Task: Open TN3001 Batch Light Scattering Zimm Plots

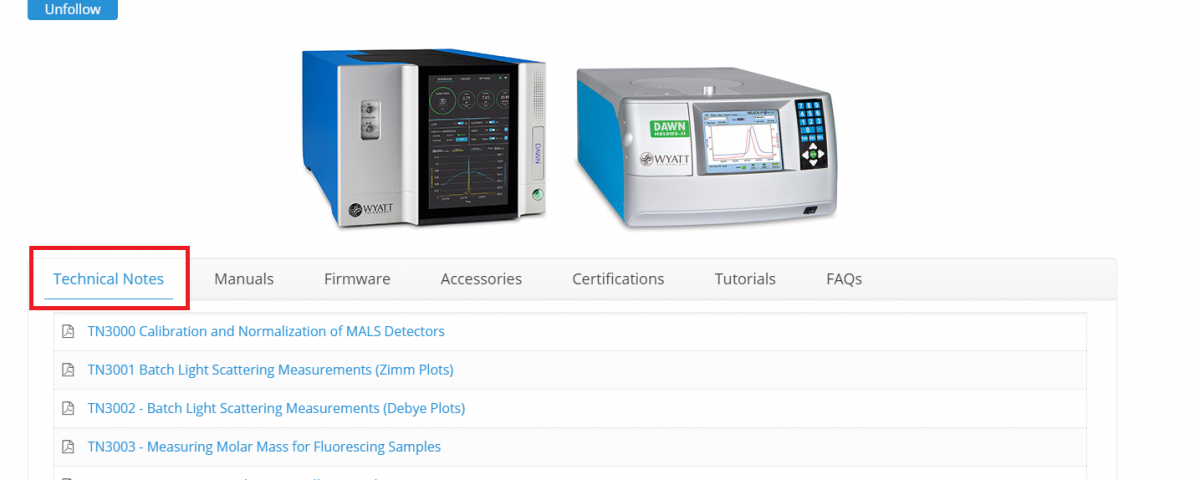Action: [270, 370]
